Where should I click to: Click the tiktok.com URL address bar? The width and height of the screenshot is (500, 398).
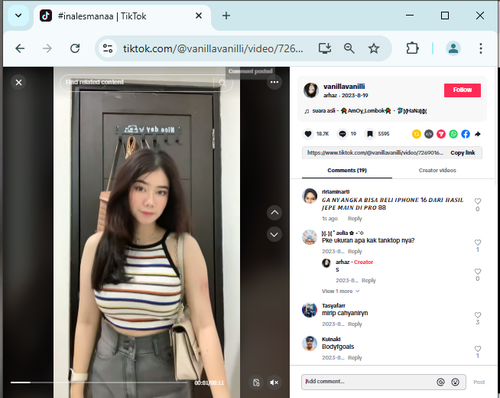coord(213,49)
